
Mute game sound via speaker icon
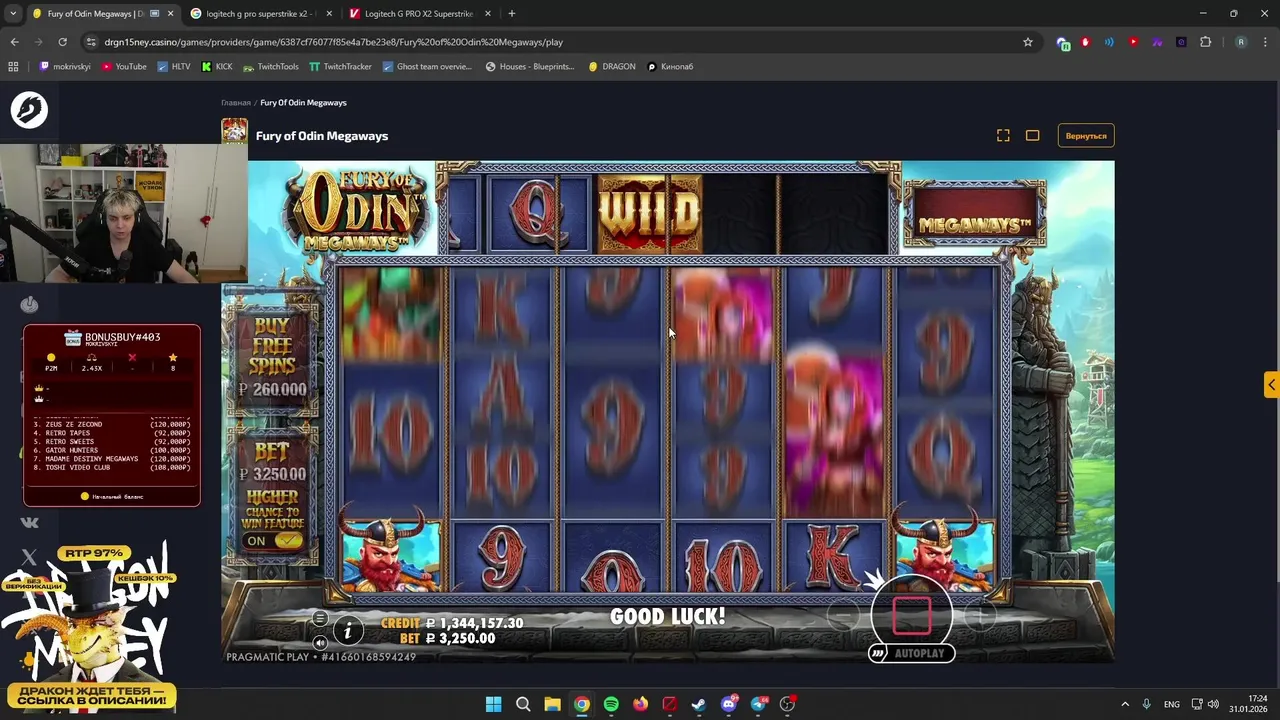(x=320, y=643)
